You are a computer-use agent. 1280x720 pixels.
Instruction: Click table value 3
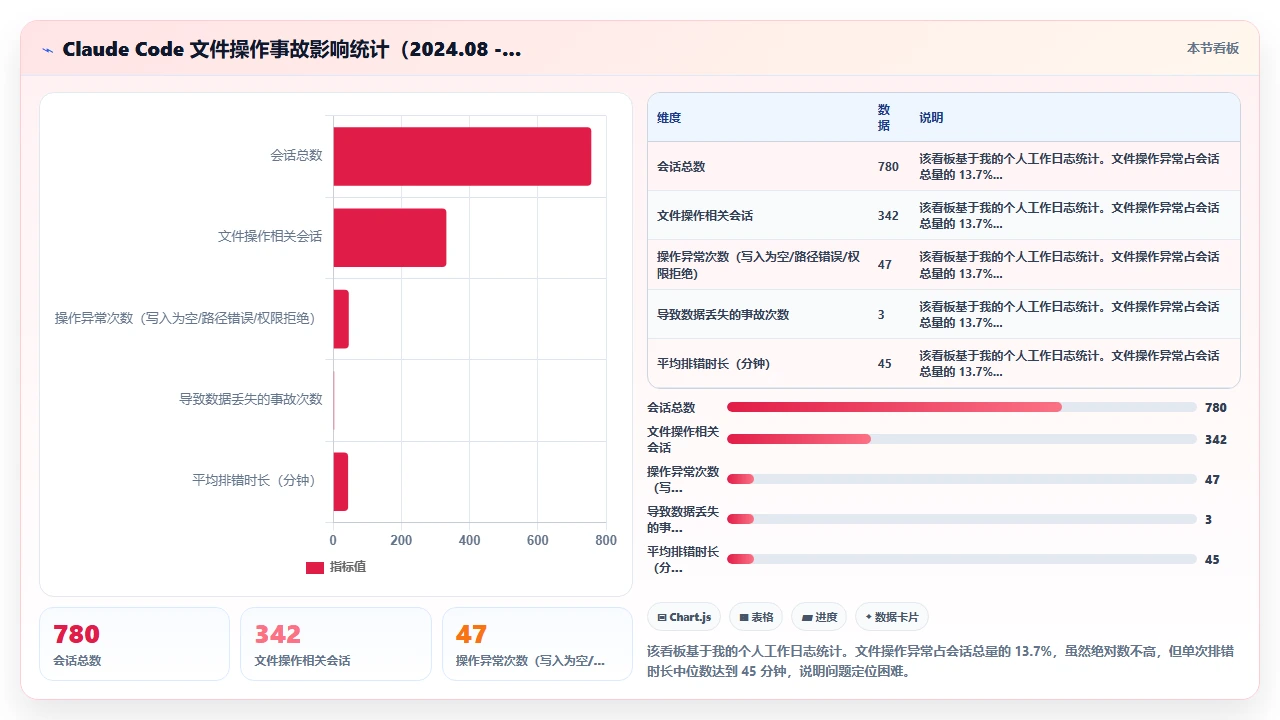(881, 314)
